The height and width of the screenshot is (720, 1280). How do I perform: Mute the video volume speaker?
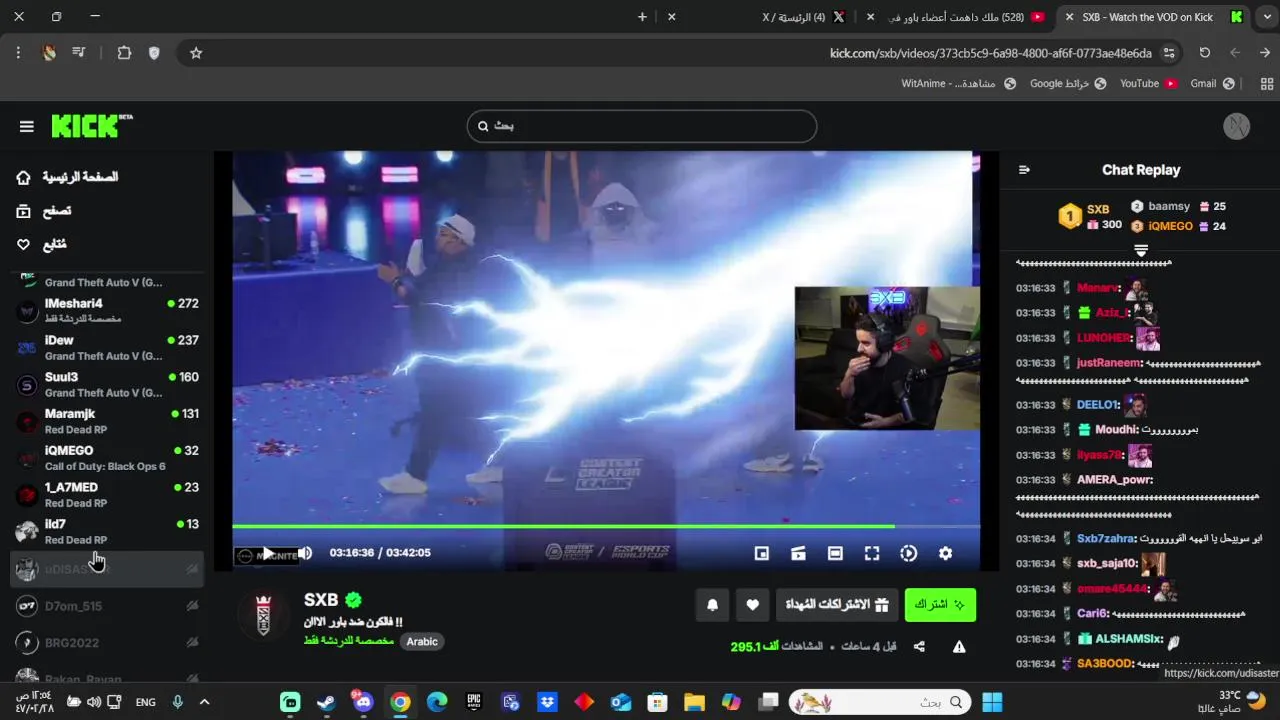click(305, 553)
